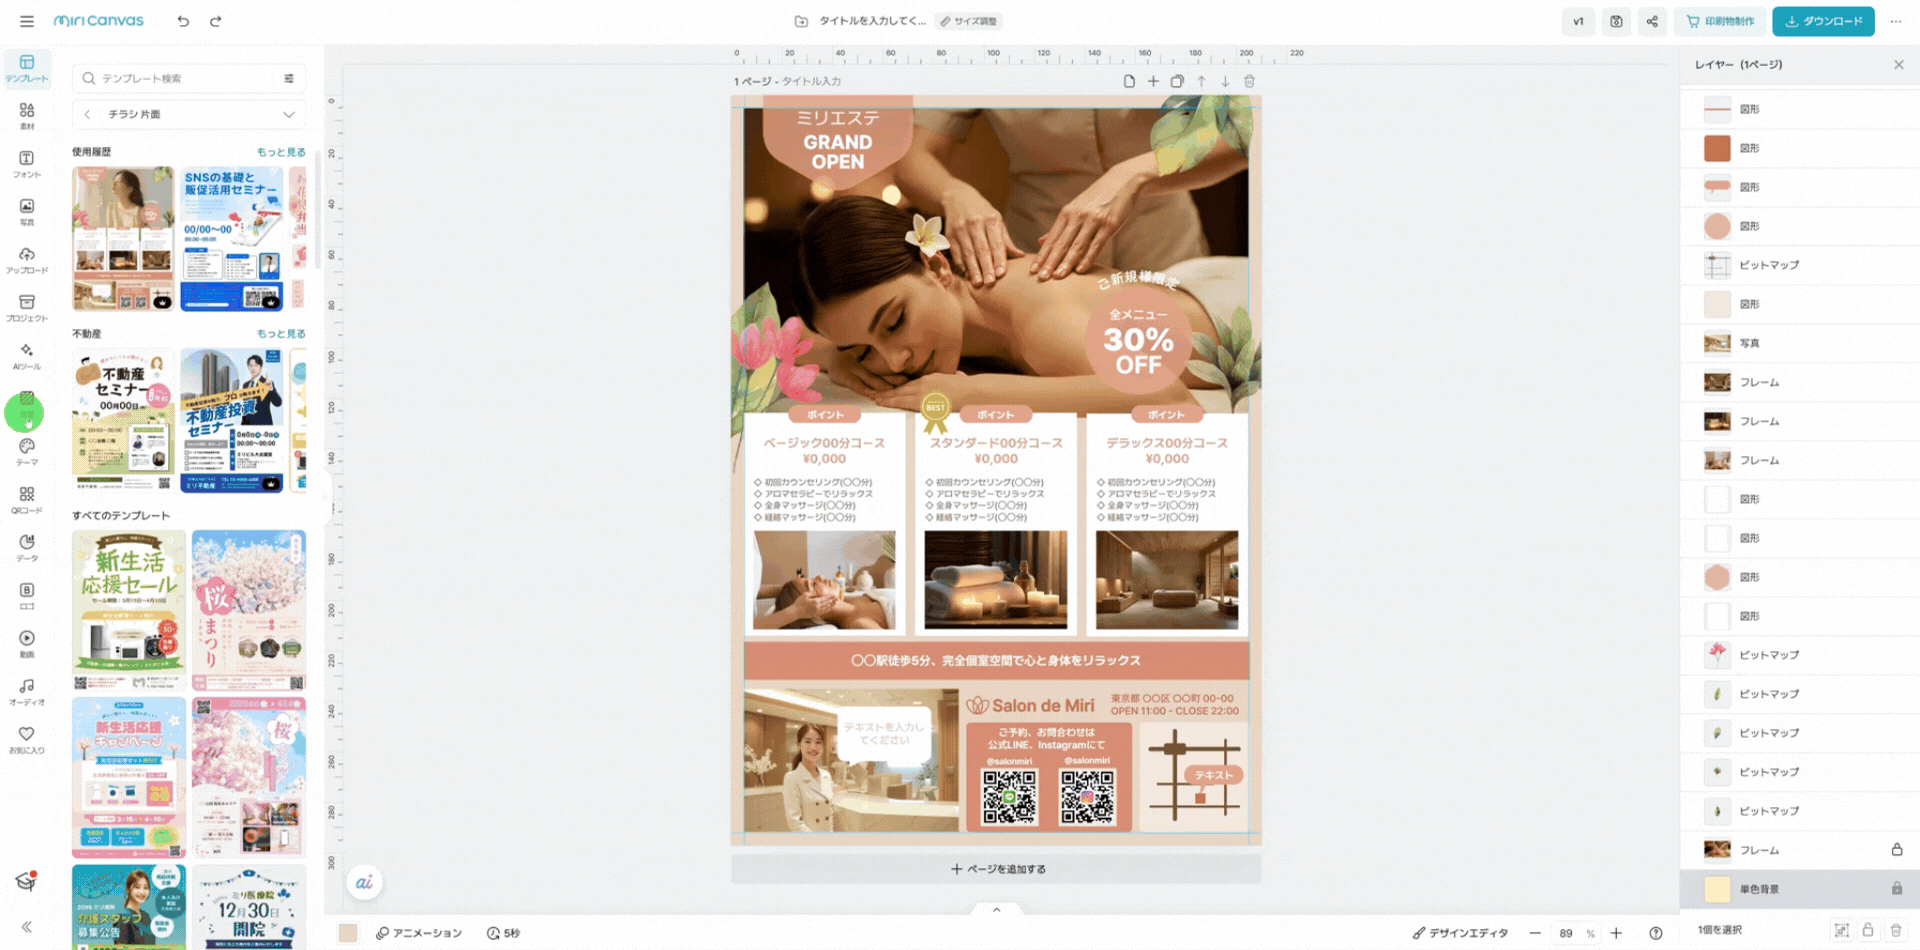This screenshot has height=950, width=1920.
Task: Click the title input field in the header
Action: tap(872, 21)
